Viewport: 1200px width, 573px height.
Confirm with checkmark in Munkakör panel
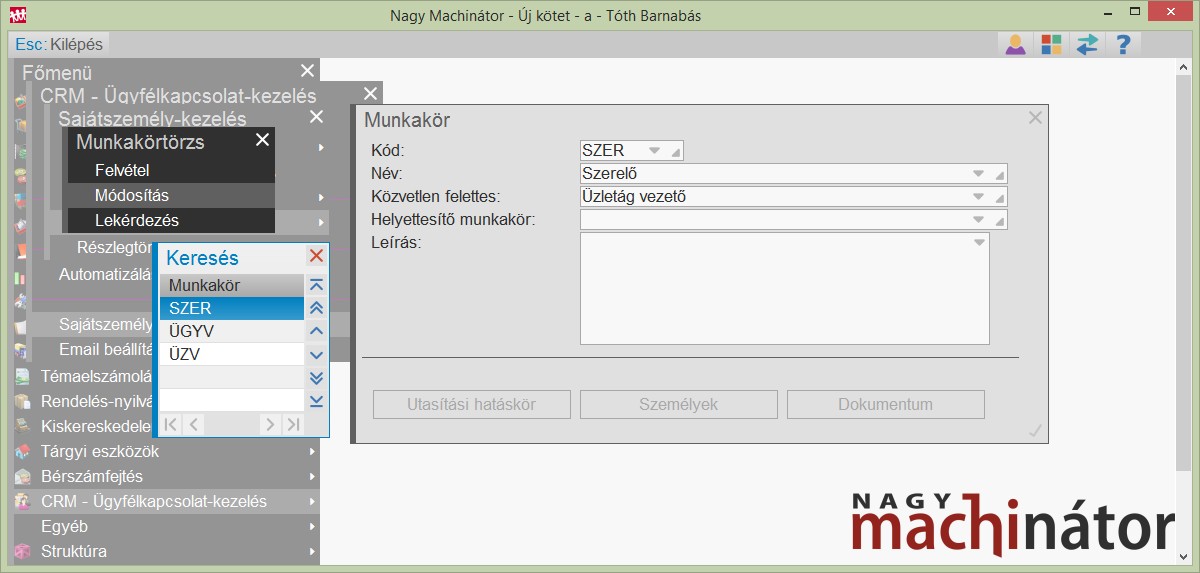(1035, 431)
